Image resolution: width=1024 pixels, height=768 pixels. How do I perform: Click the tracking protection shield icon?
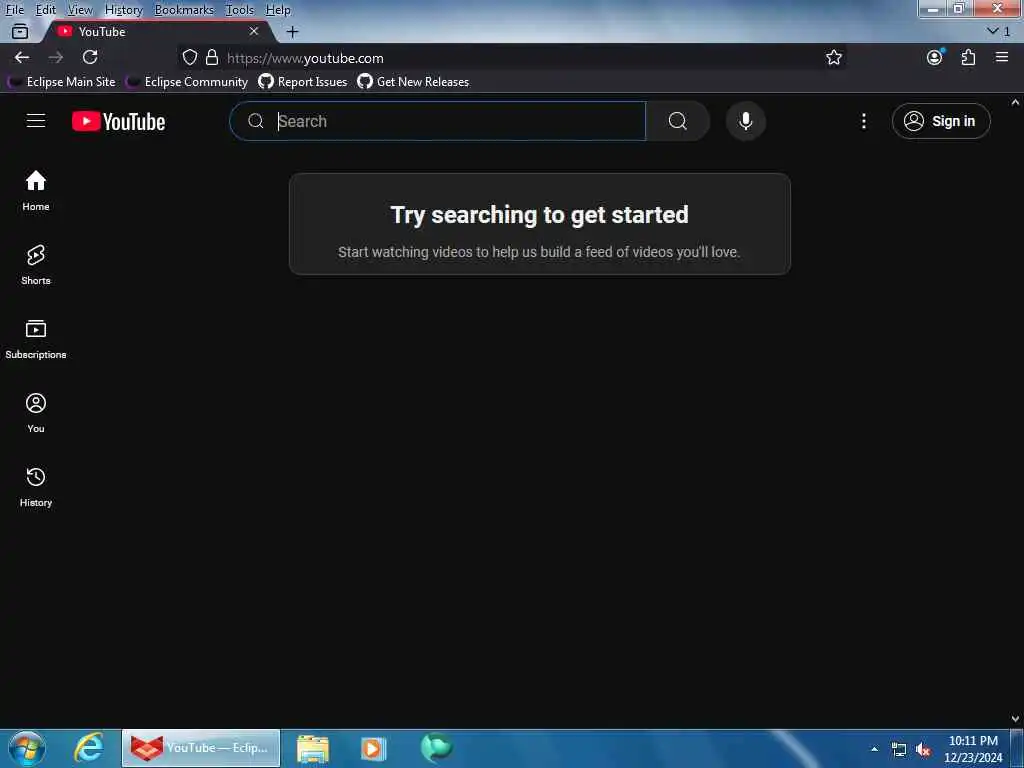coord(189,57)
